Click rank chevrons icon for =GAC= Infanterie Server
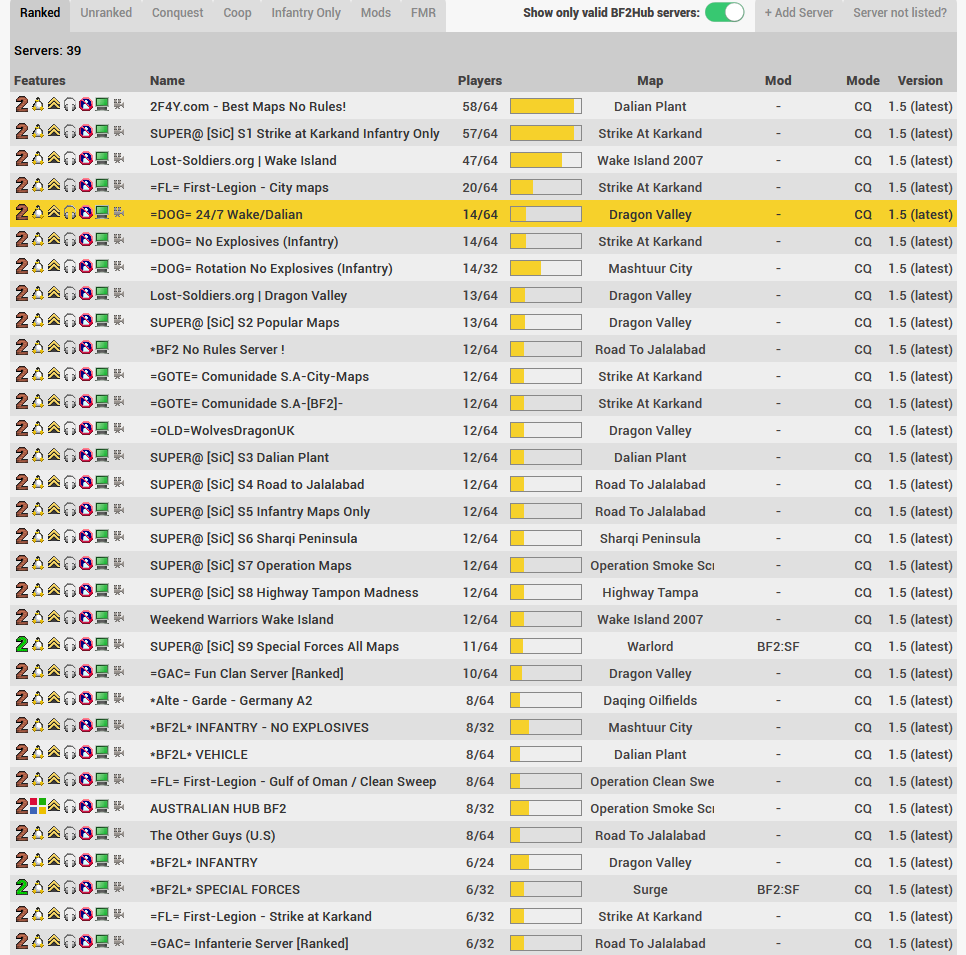This screenshot has width=966, height=955. tap(54, 941)
